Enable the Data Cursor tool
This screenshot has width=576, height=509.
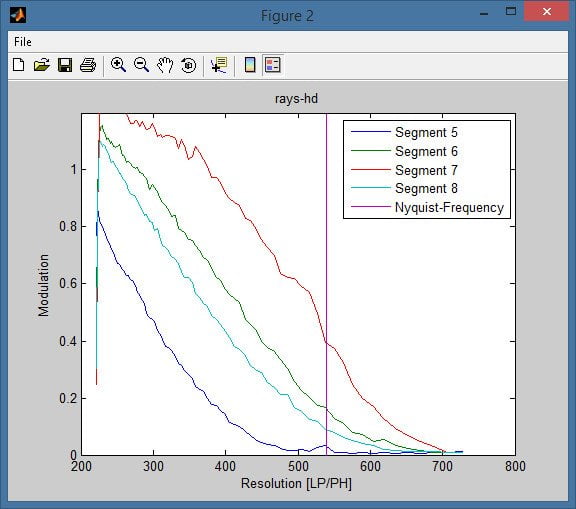click(x=219, y=65)
